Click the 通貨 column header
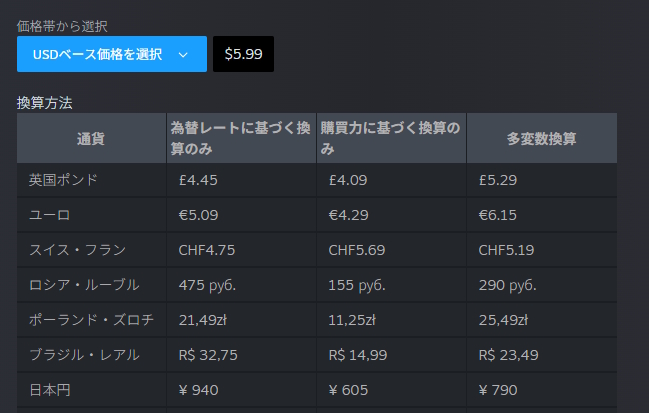 pos(91,138)
